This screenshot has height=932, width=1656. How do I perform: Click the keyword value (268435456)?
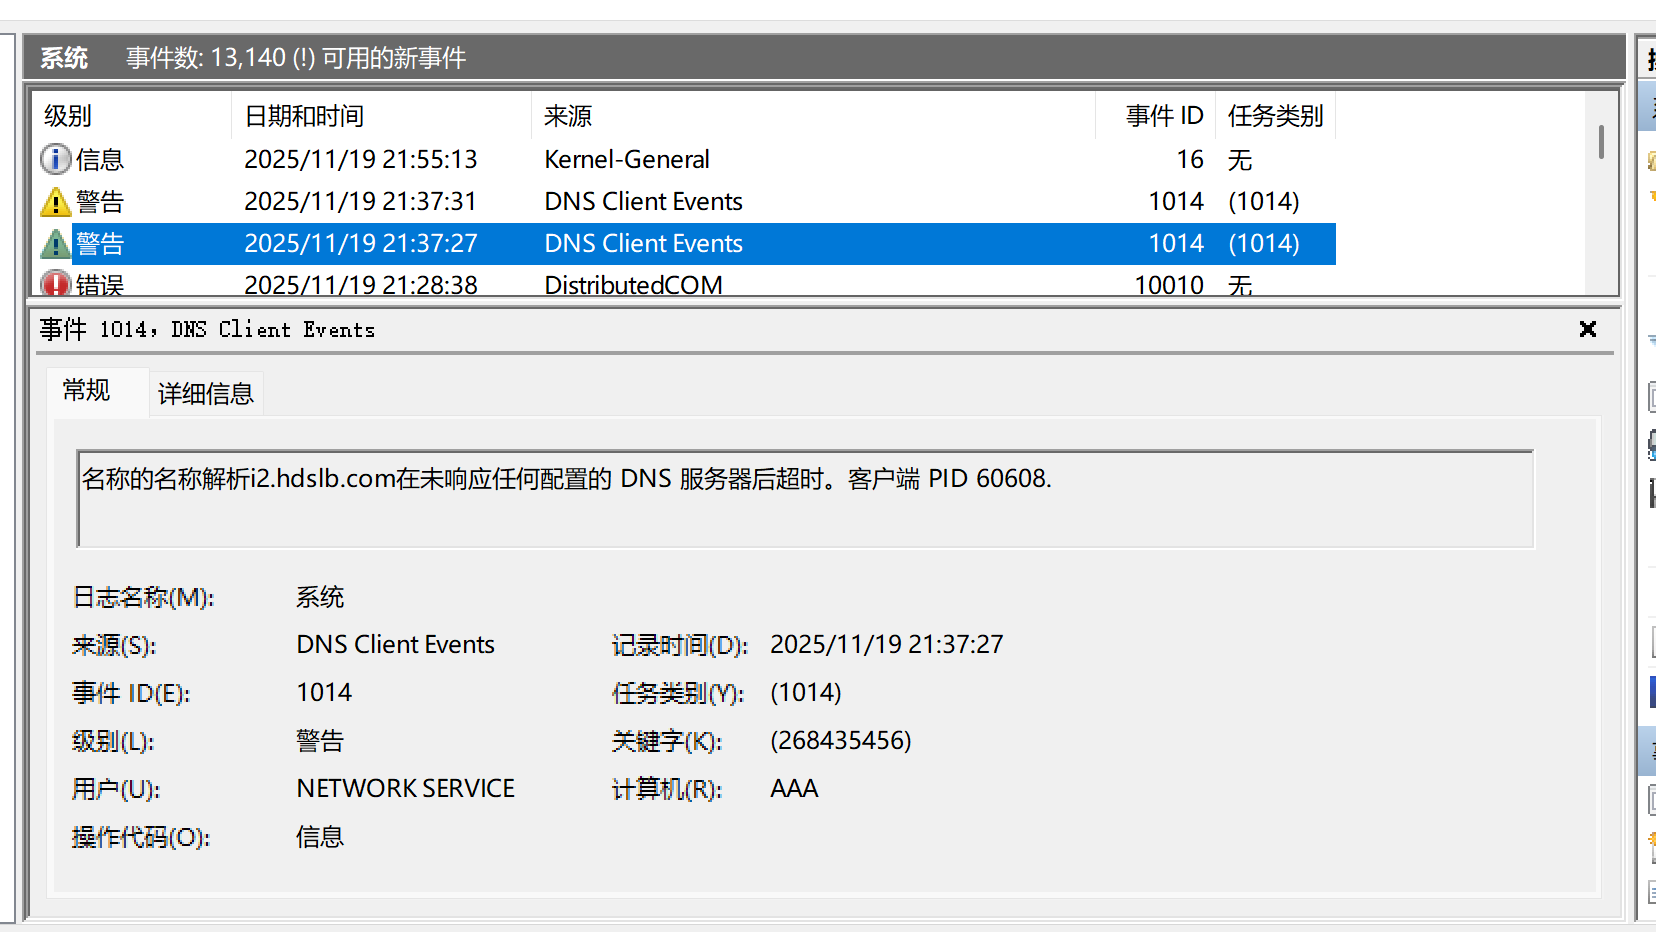point(841,741)
